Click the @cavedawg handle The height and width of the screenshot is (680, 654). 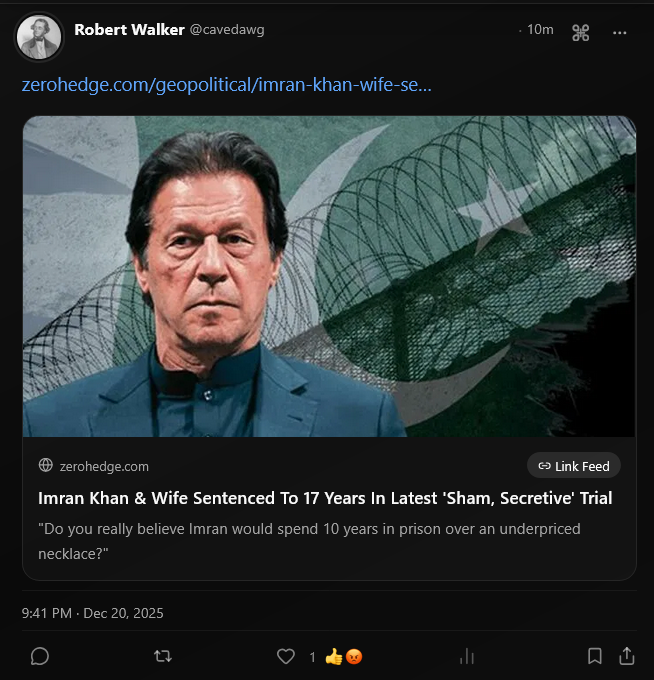tap(228, 30)
